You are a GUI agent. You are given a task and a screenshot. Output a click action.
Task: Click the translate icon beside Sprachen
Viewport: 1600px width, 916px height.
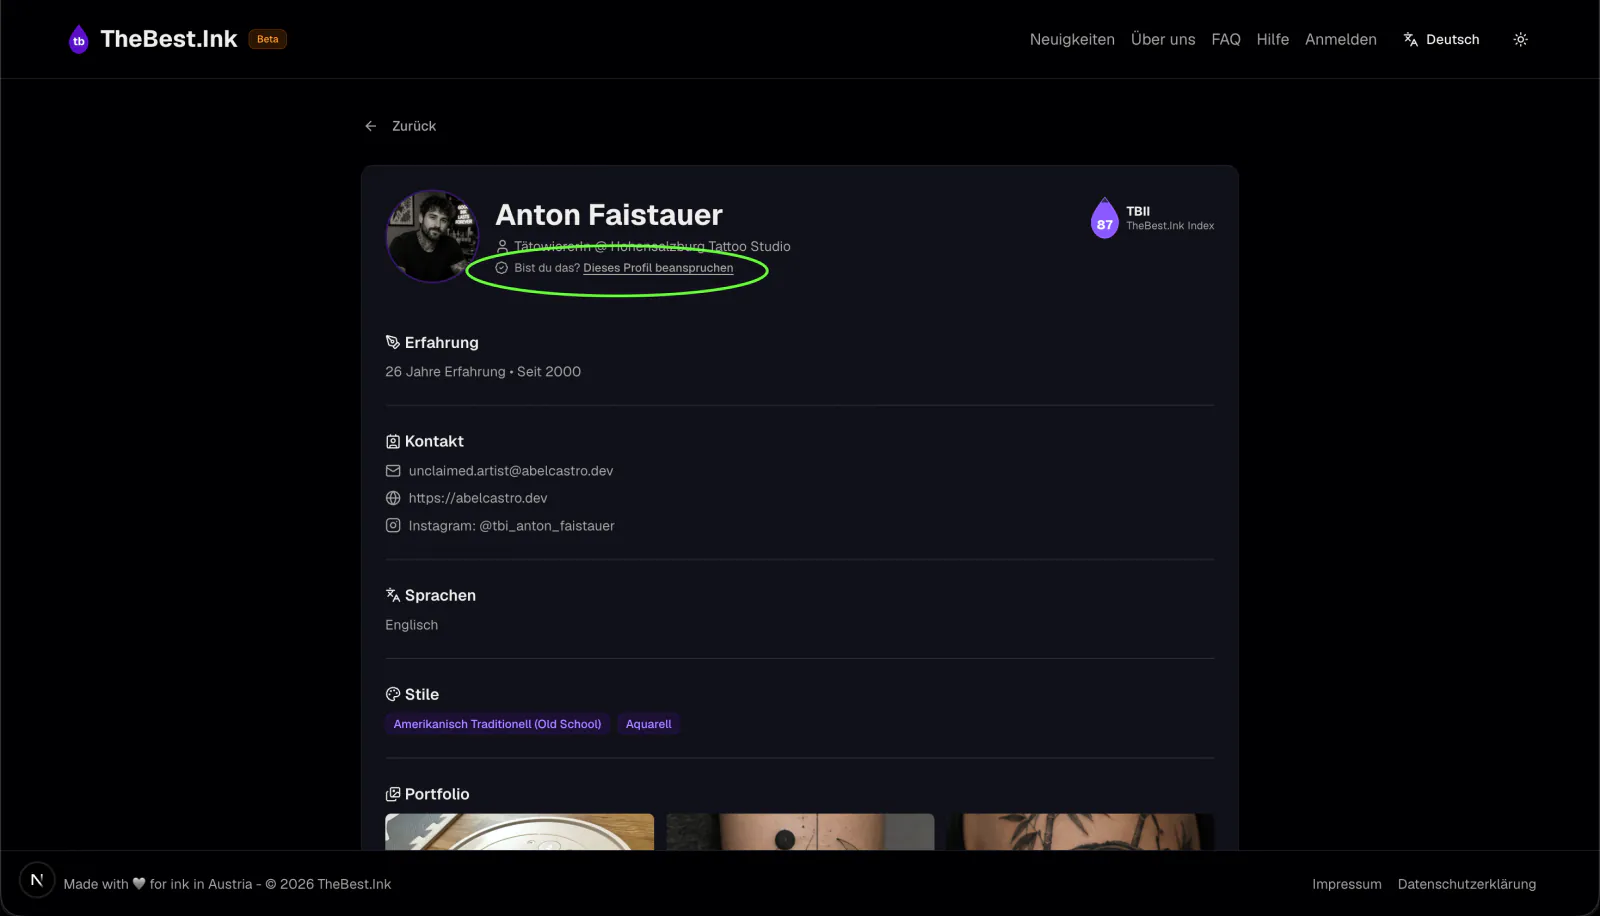(393, 595)
